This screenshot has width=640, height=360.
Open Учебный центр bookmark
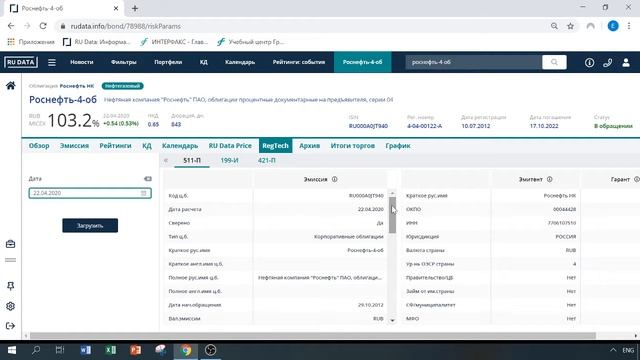(x=251, y=42)
